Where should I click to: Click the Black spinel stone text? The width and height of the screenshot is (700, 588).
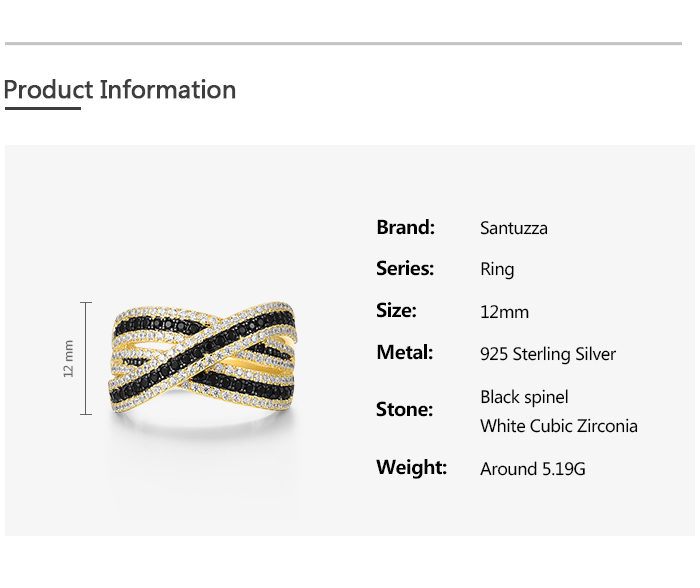pos(524,397)
